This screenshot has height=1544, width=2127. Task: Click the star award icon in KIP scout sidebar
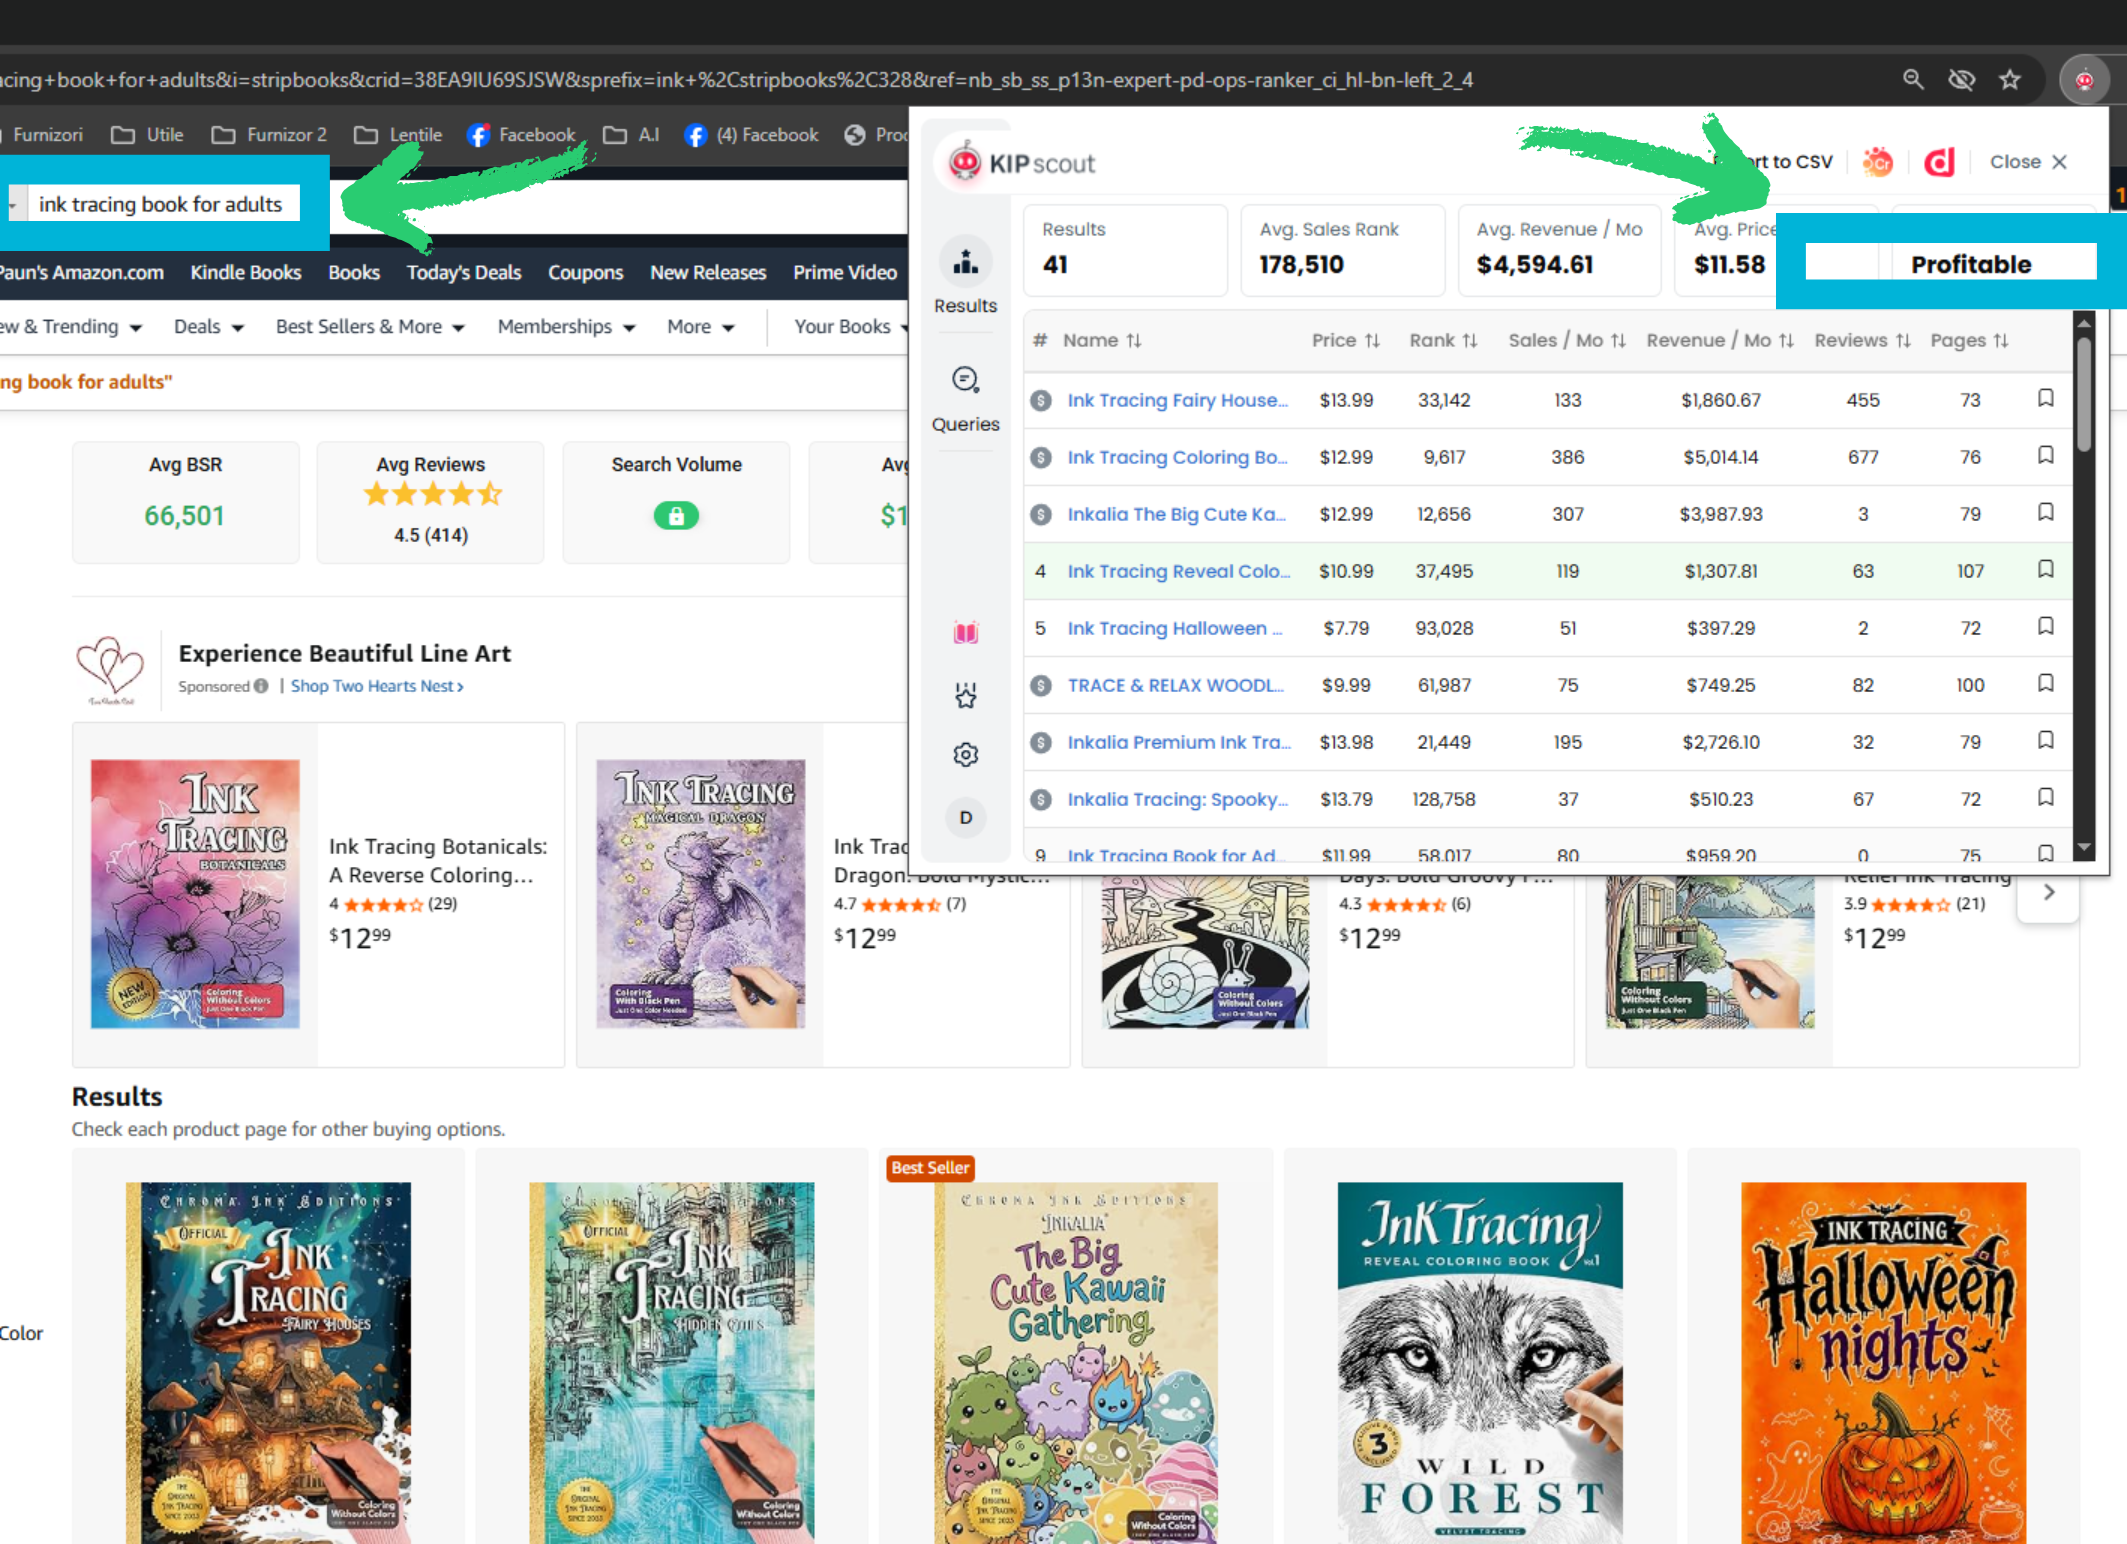click(x=965, y=695)
